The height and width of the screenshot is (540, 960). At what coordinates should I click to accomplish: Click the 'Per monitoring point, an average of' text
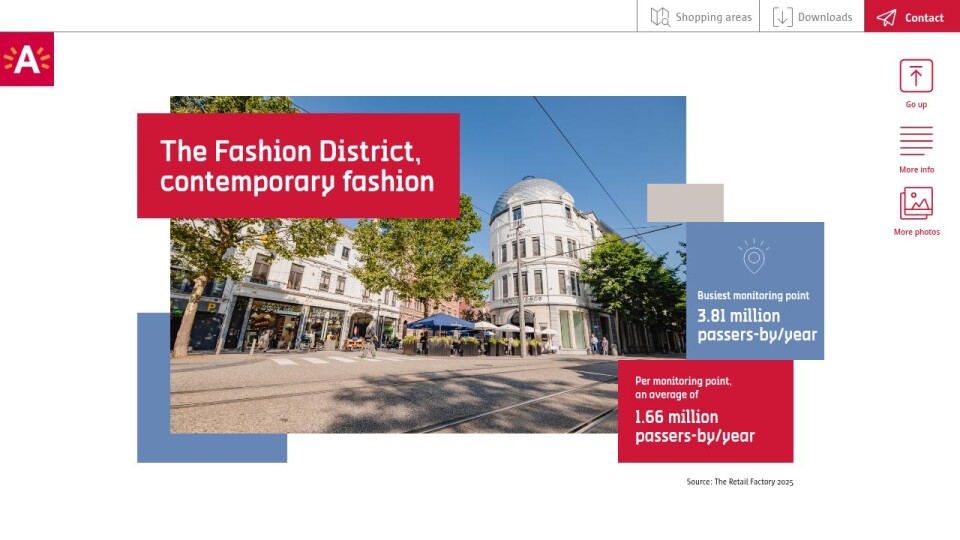[x=683, y=388]
